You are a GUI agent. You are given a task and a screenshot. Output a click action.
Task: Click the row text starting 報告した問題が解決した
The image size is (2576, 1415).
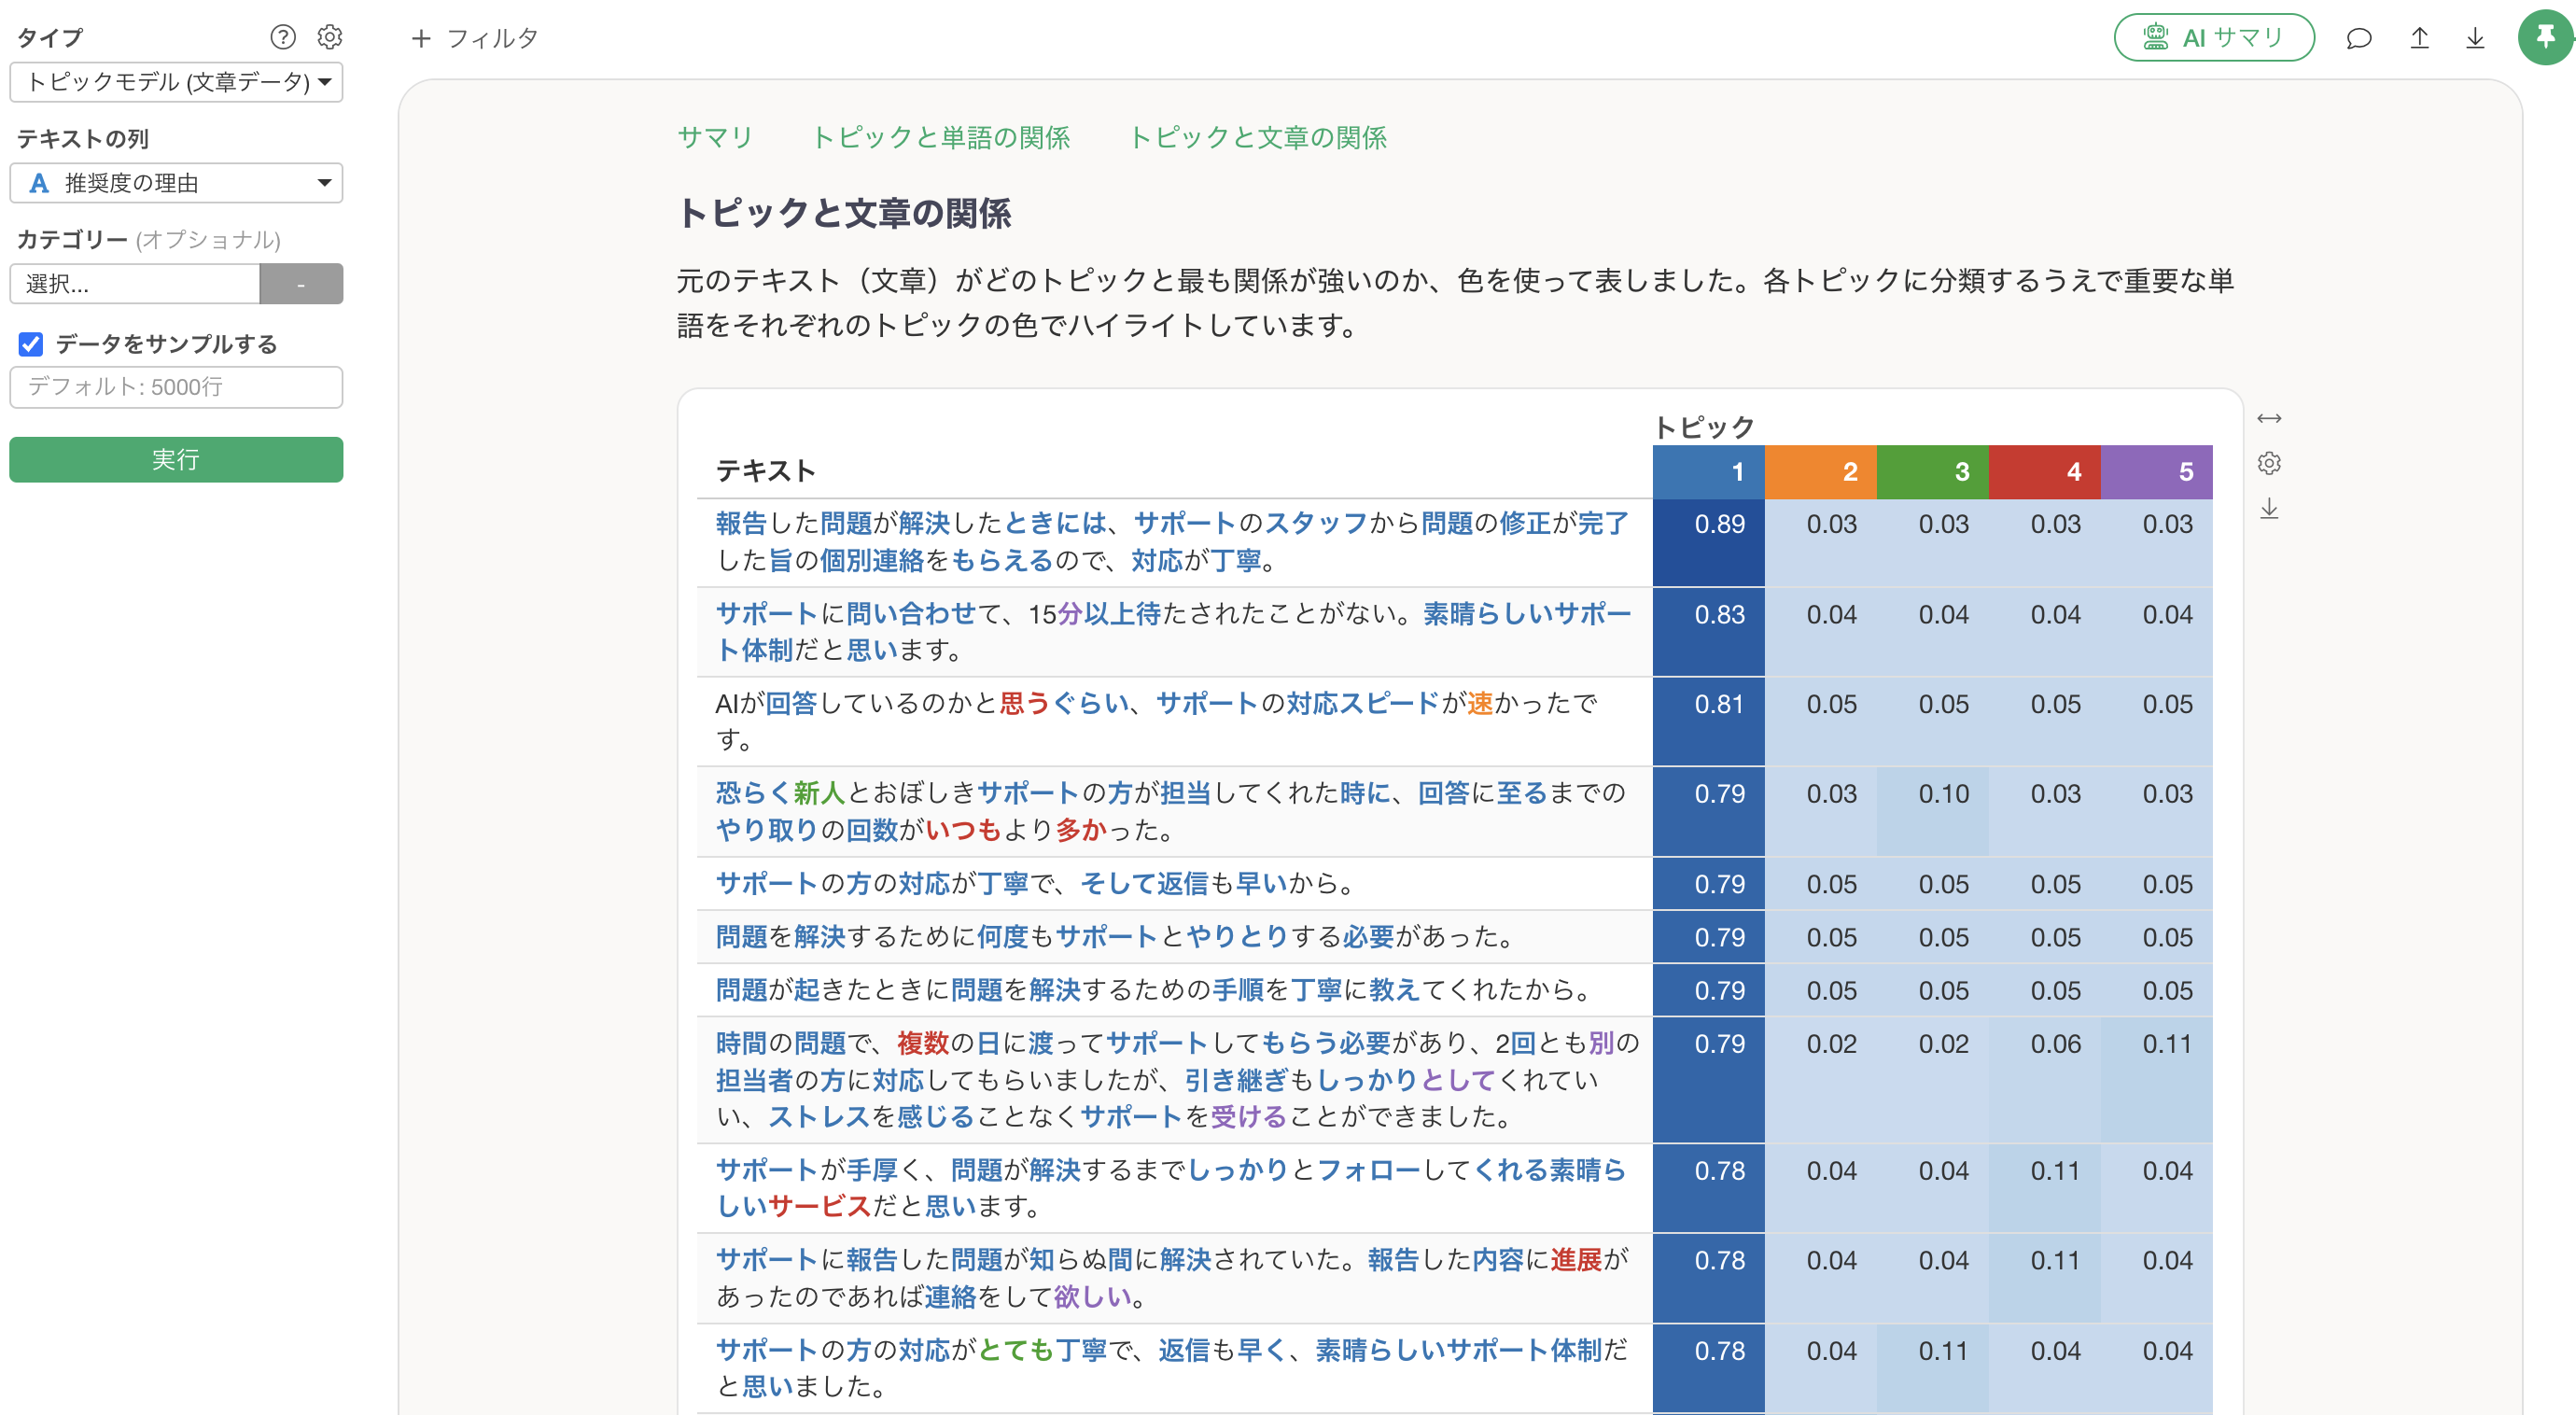pyautogui.click(x=1173, y=542)
